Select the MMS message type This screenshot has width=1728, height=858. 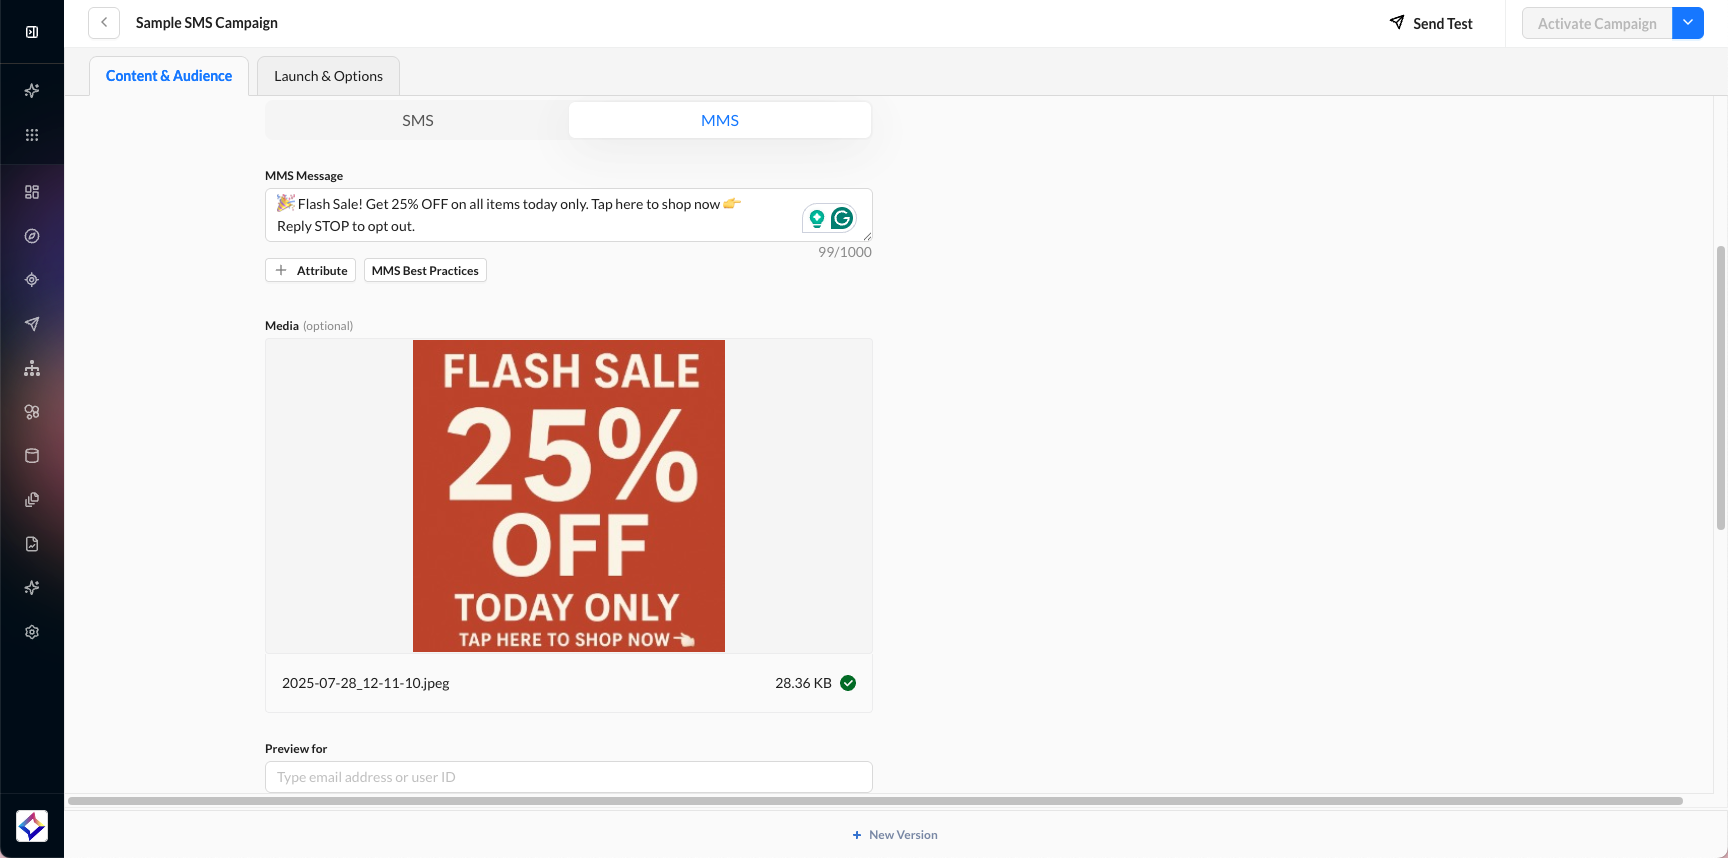click(x=720, y=120)
